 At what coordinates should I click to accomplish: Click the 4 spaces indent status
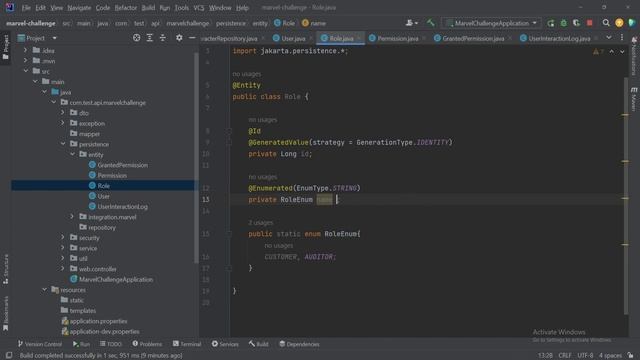610,356
